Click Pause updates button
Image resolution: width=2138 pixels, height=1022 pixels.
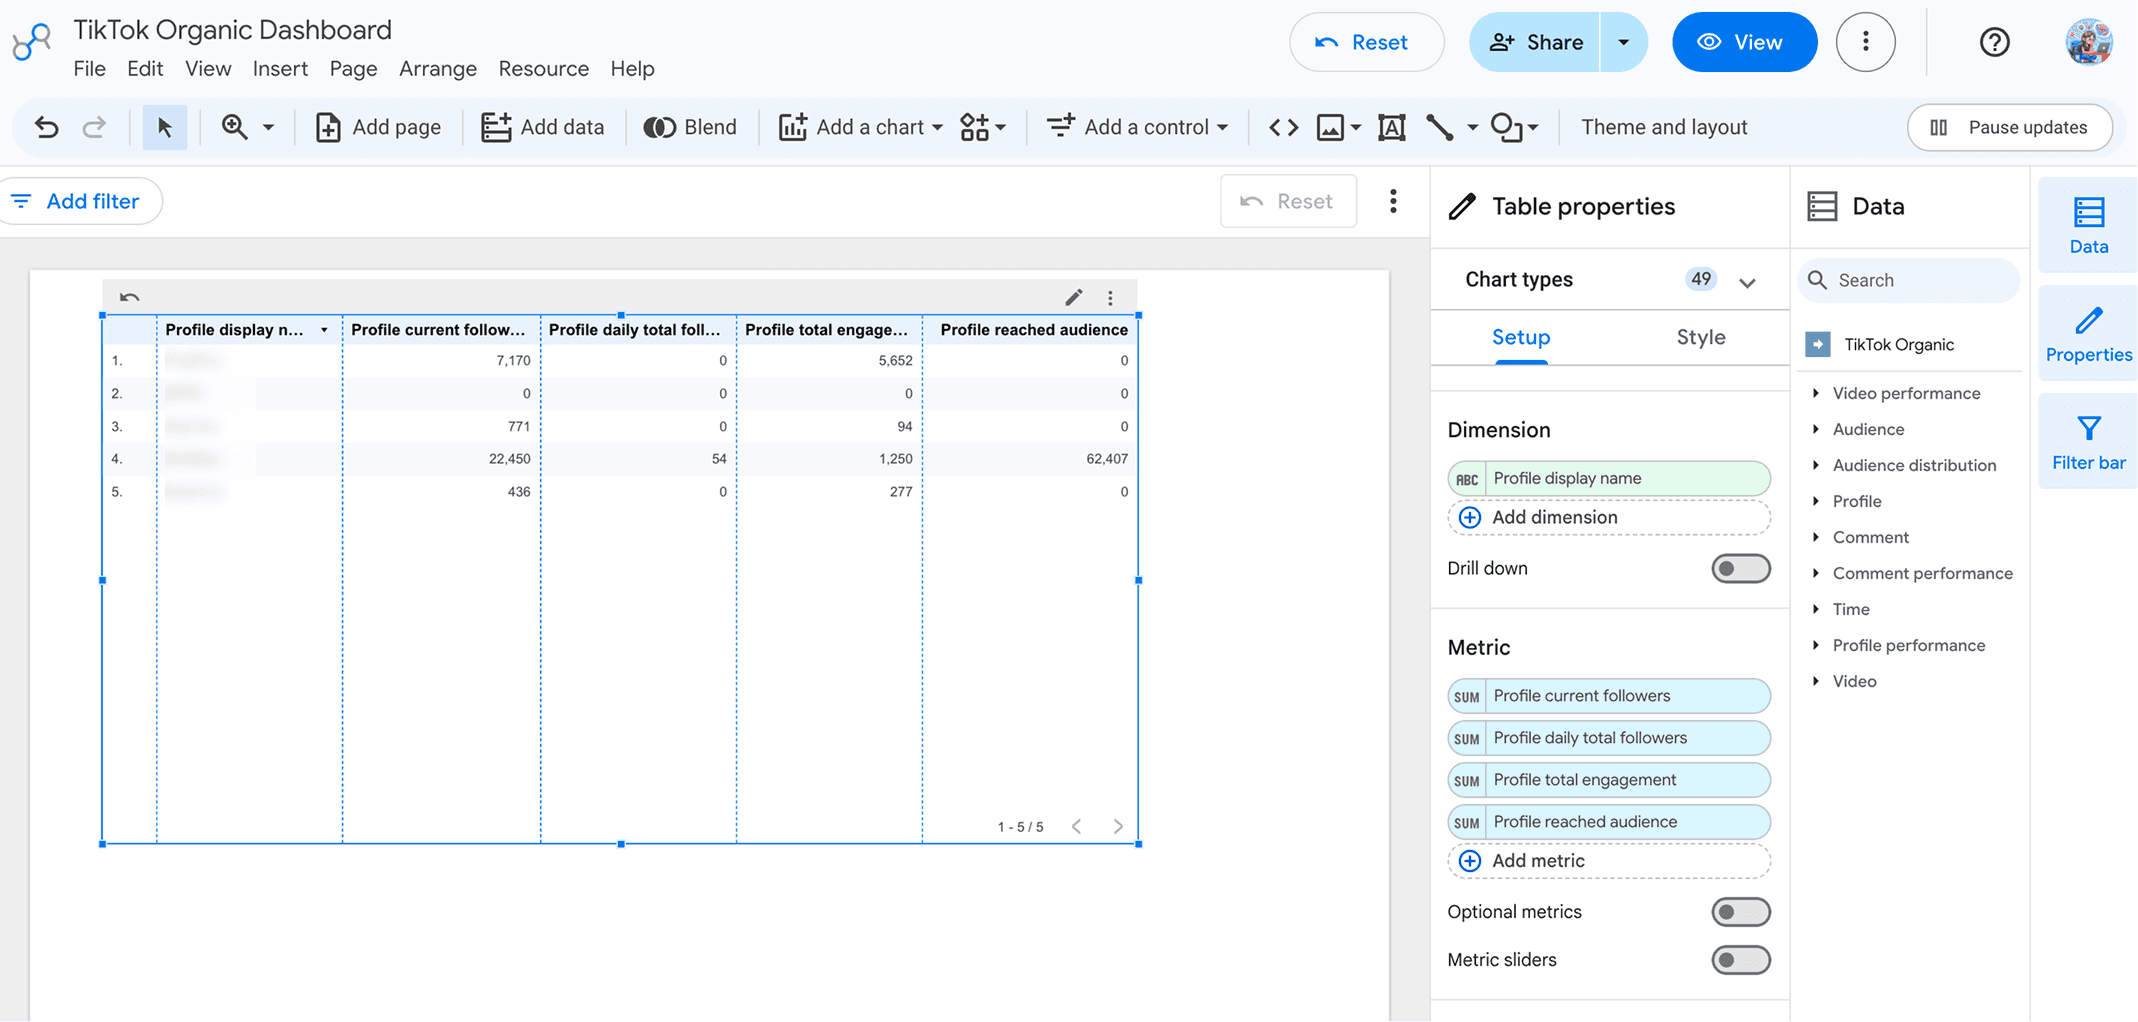point(2009,127)
